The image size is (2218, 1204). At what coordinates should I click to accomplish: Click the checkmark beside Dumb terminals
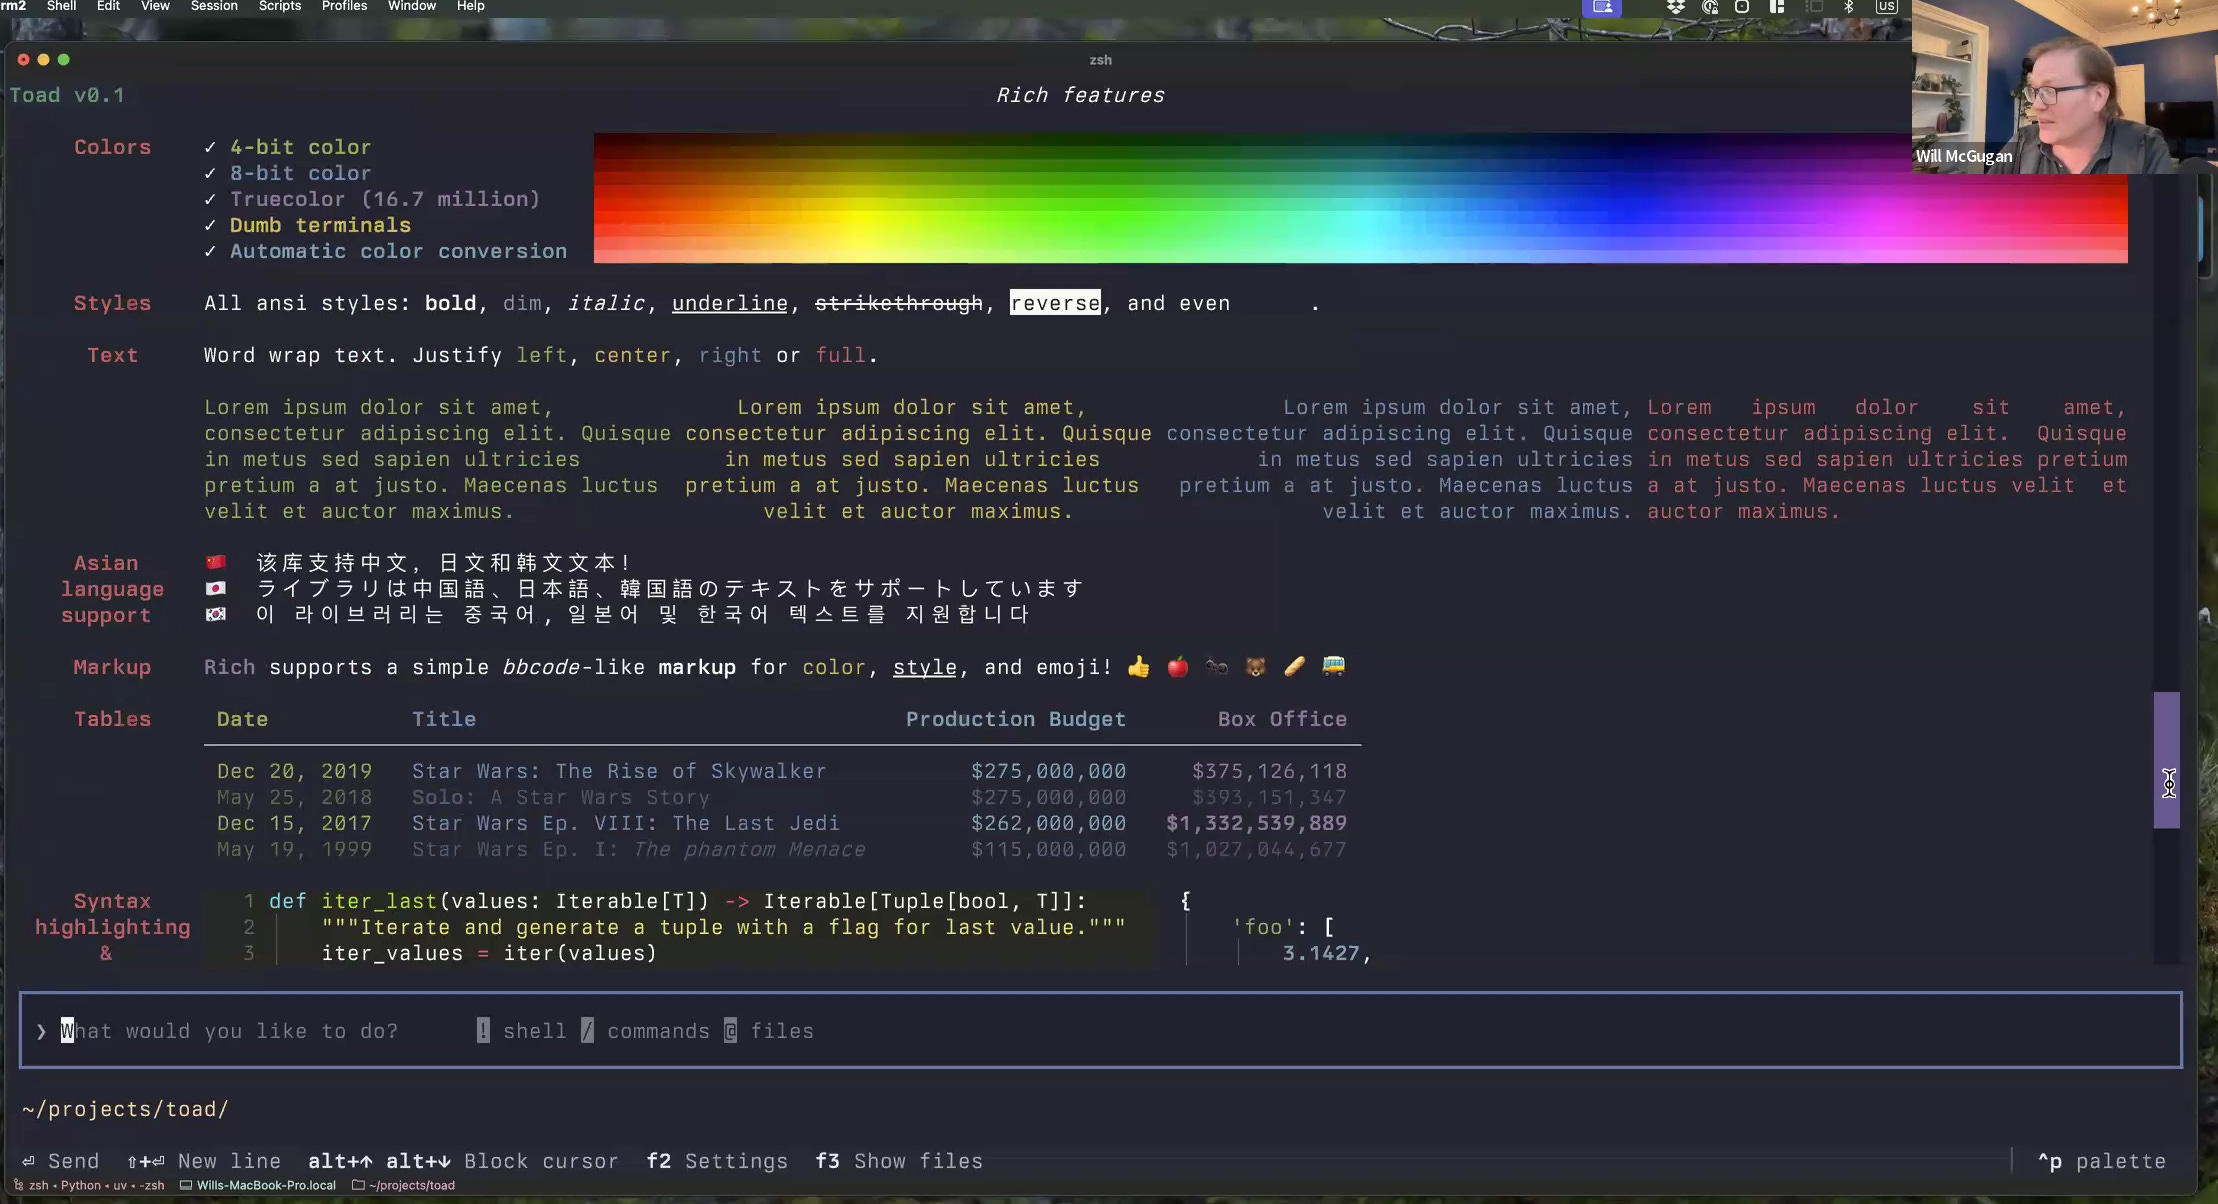pyautogui.click(x=210, y=225)
